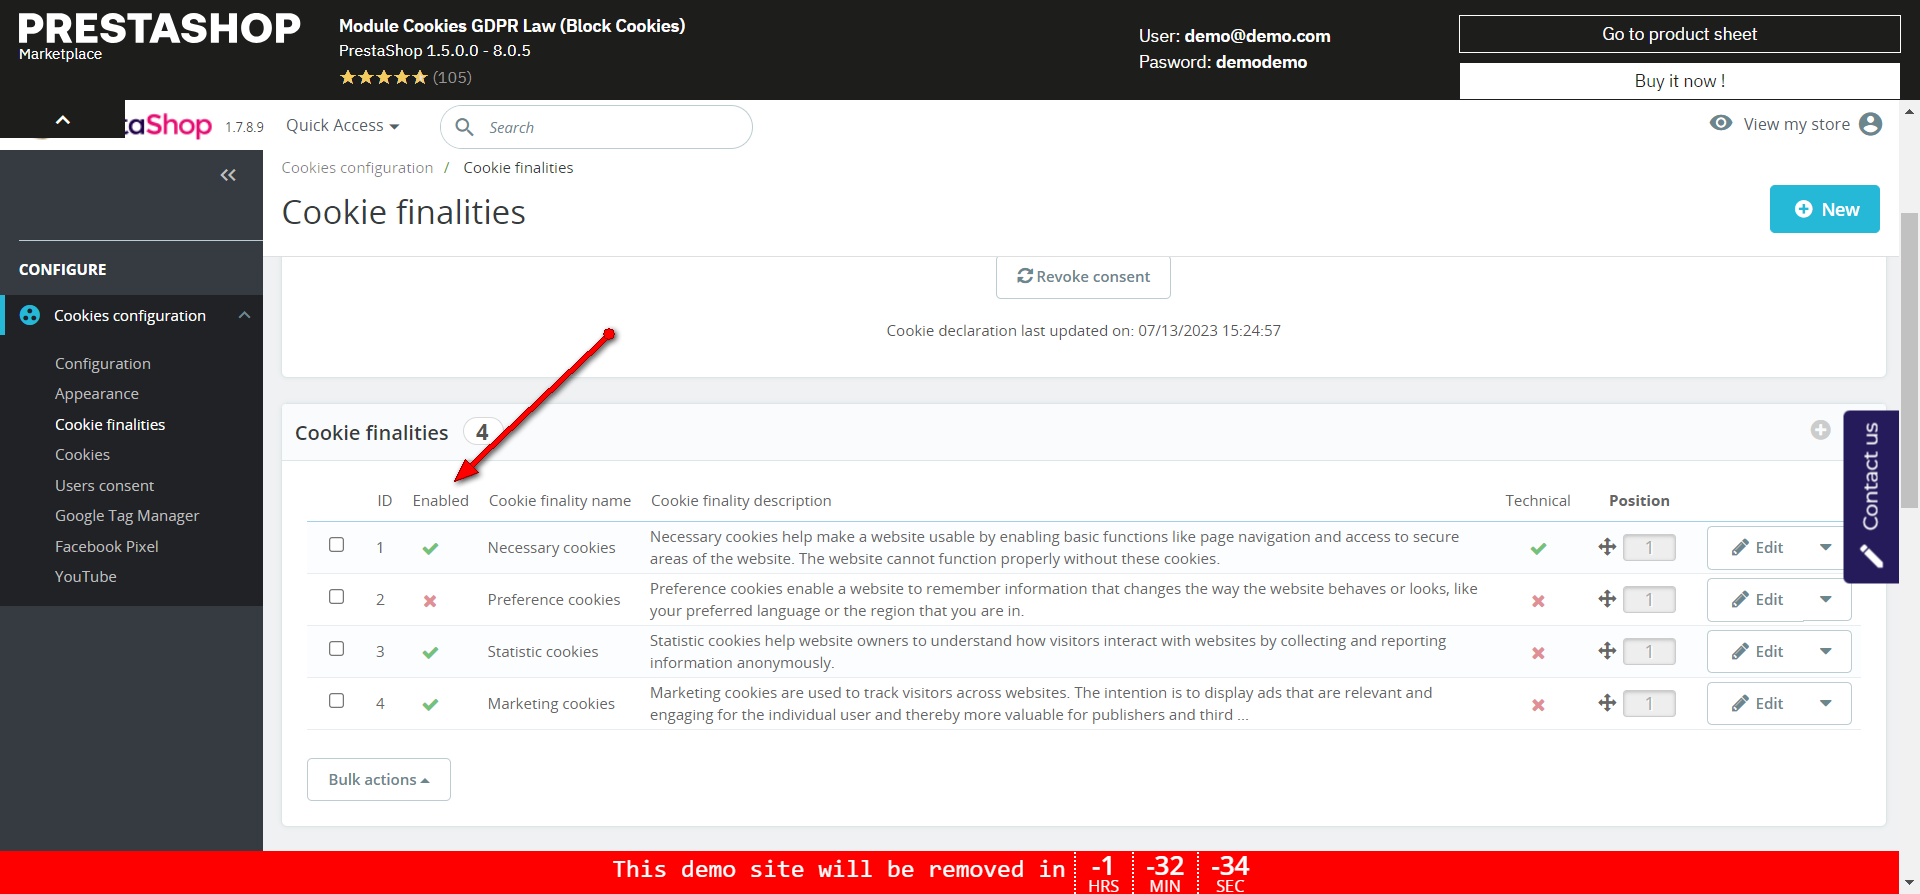Image resolution: width=1920 pixels, height=894 pixels.
Task: Expand the actions arrow for Necessary cookies
Action: tap(1826, 547)
